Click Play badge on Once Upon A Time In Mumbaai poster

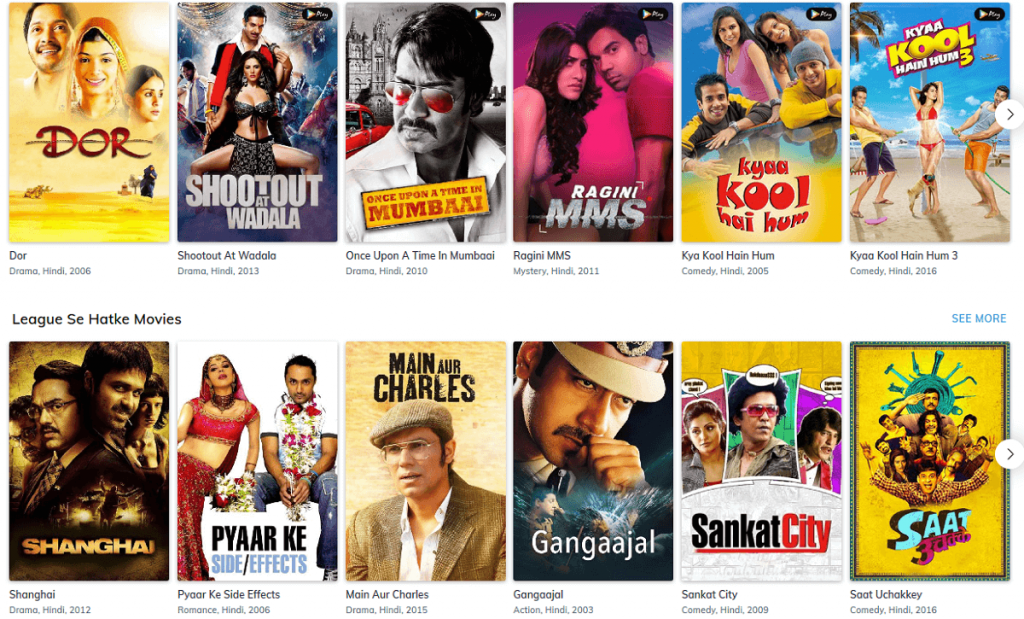pyautogui.click(x=486, y=14)
